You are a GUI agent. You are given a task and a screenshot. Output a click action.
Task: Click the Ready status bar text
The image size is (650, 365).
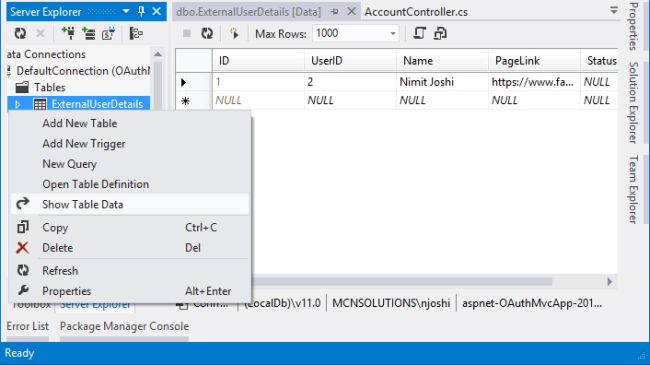pos(19,353)
